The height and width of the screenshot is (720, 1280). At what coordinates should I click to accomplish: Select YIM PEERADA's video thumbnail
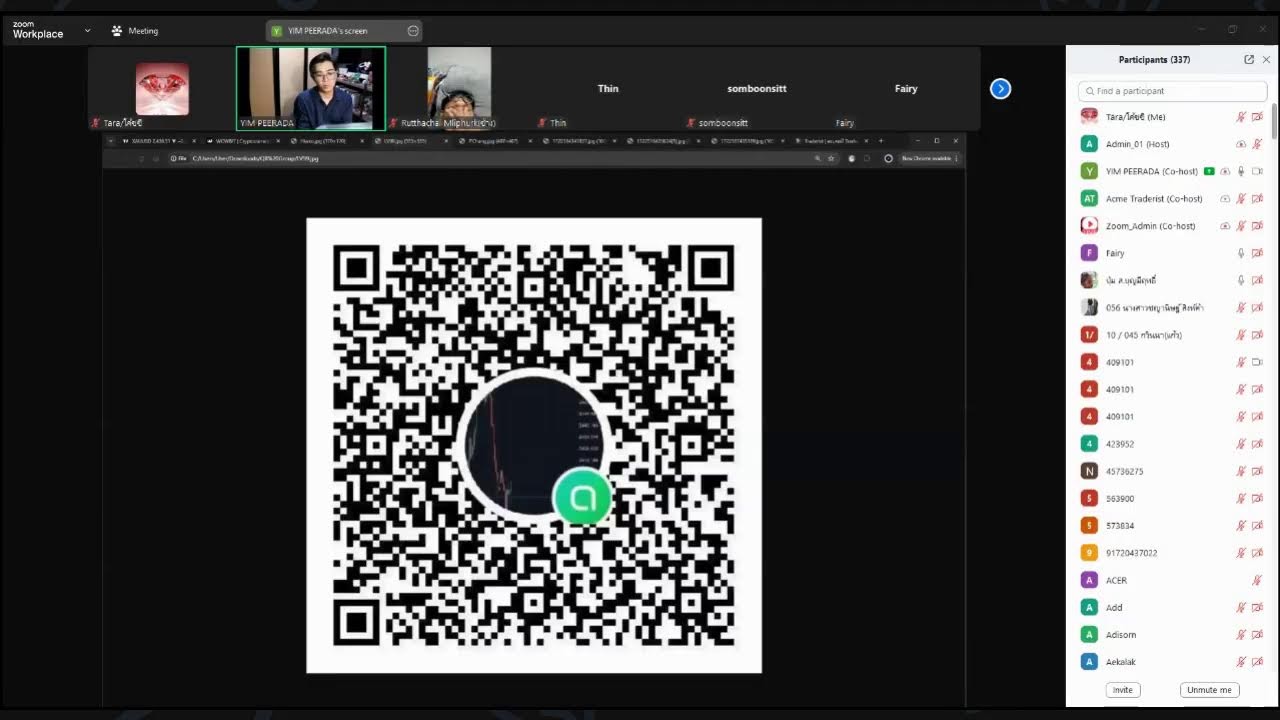[x=311, y=88]
